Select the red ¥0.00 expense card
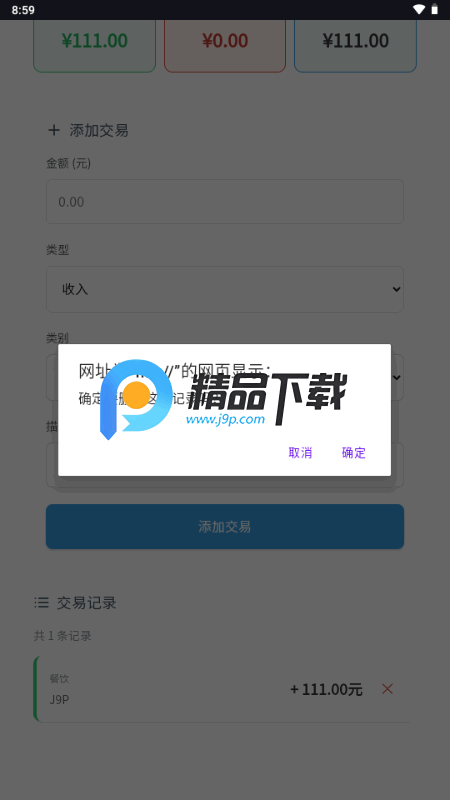The image size is (450, 800). 225,43
